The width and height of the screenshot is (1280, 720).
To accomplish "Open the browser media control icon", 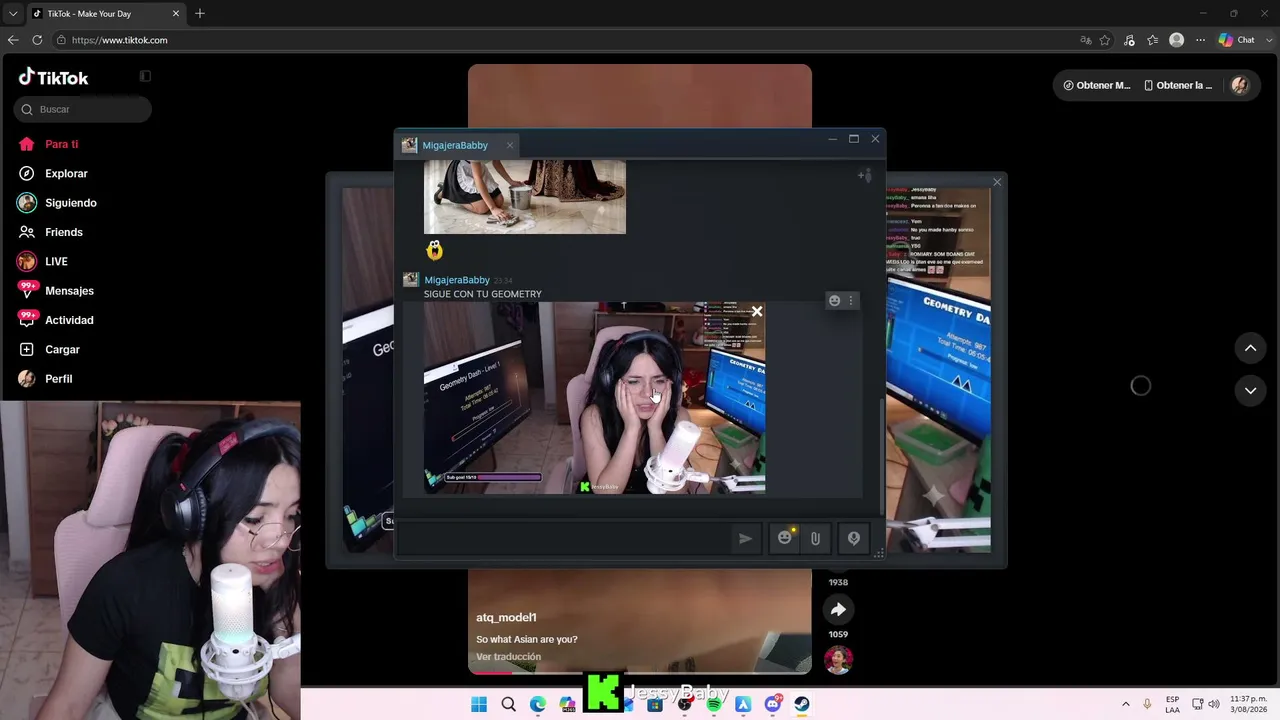I will pos(1129,40).
